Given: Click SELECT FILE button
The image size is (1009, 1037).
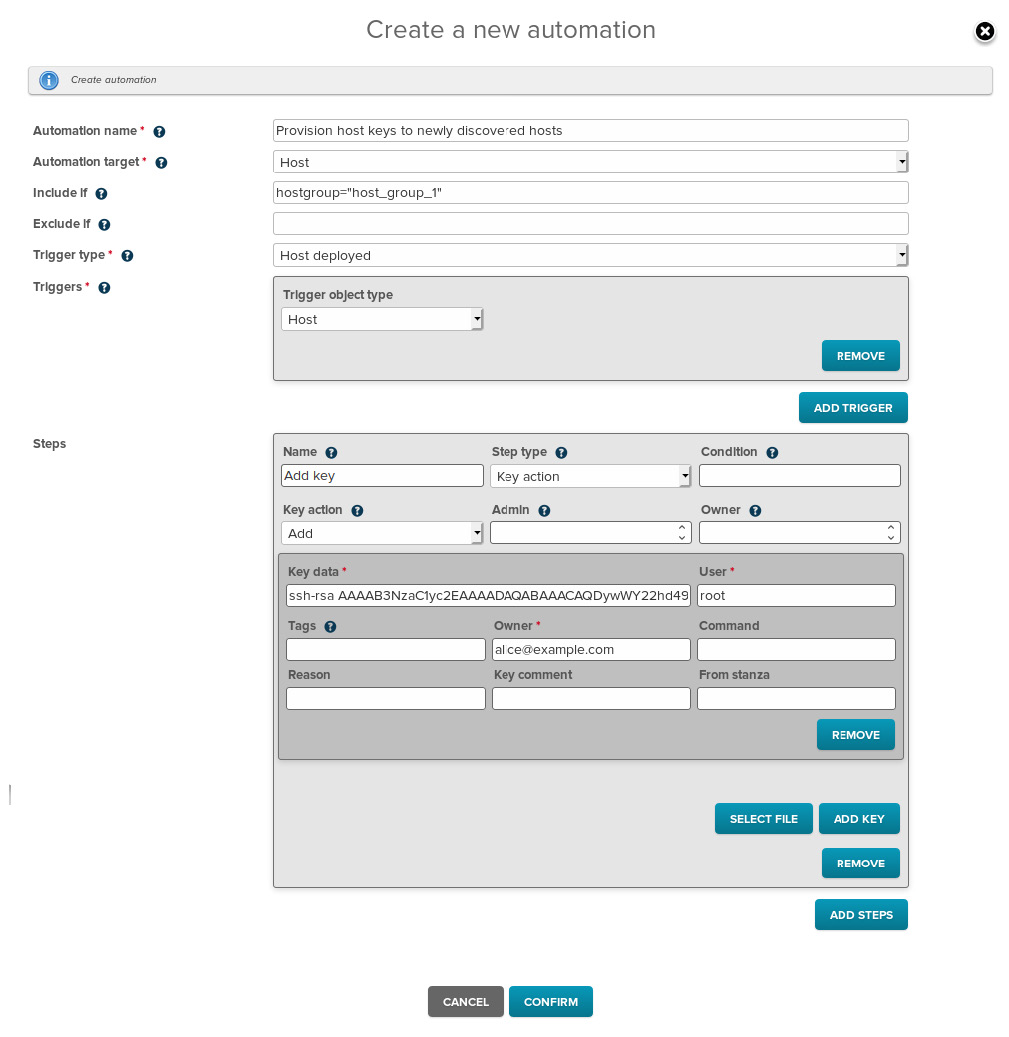Looking at the screenshot, I should click(x=764, y=819).
